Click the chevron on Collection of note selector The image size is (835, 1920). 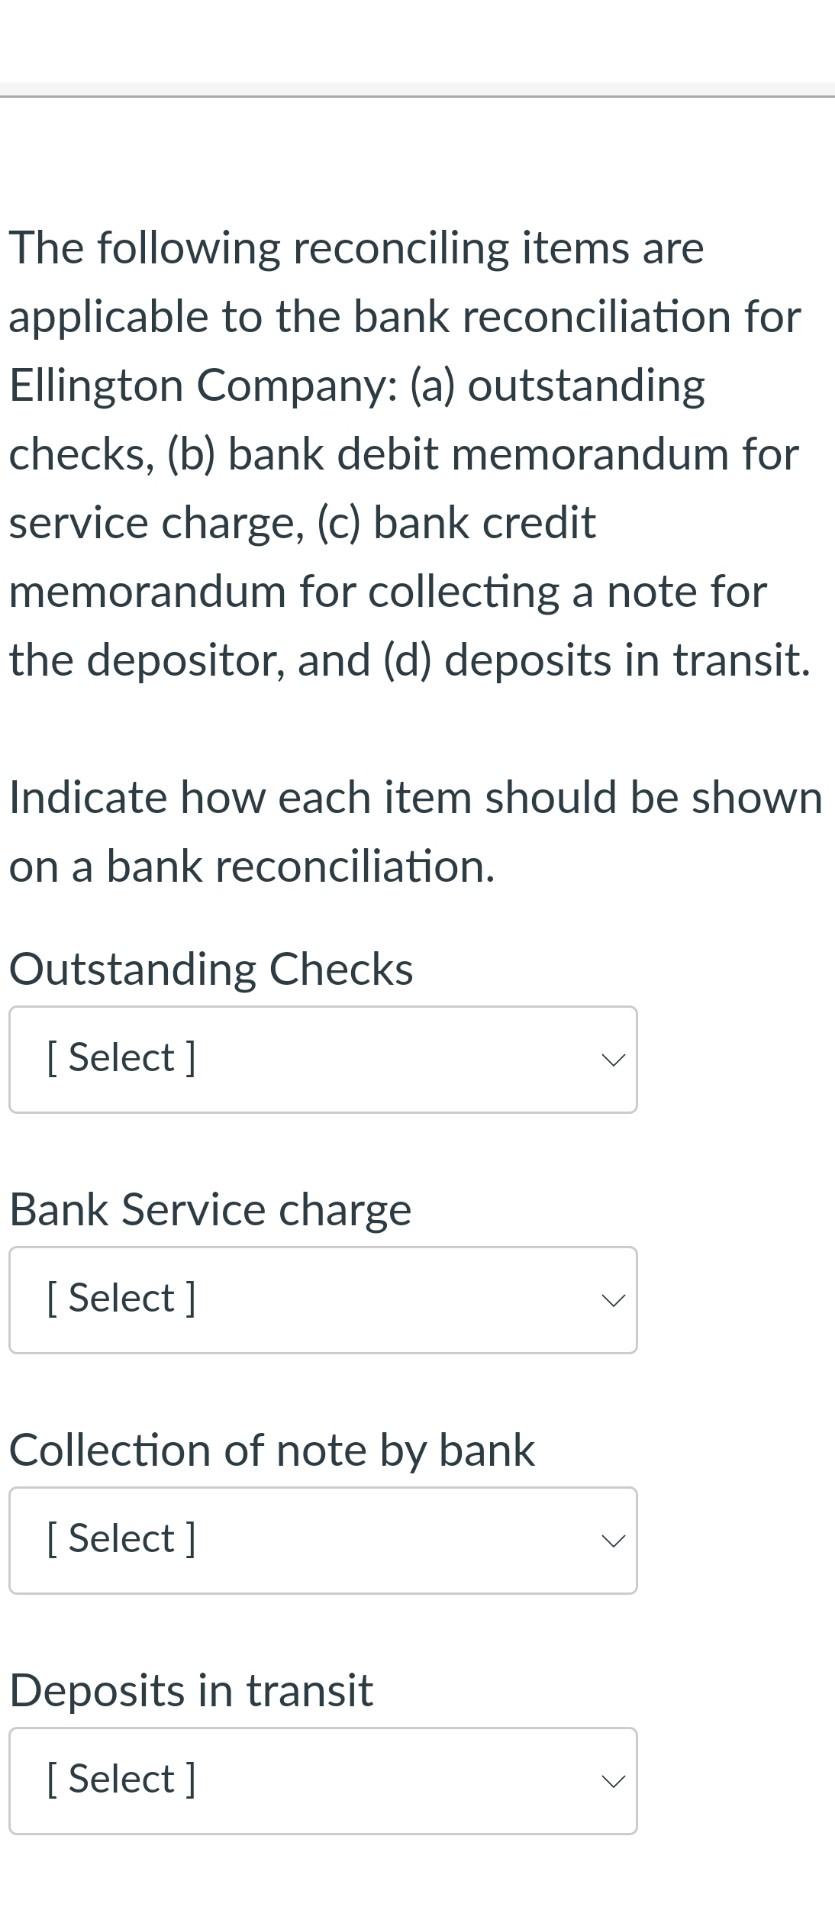pyautogui.click(x=613, y=1540)
